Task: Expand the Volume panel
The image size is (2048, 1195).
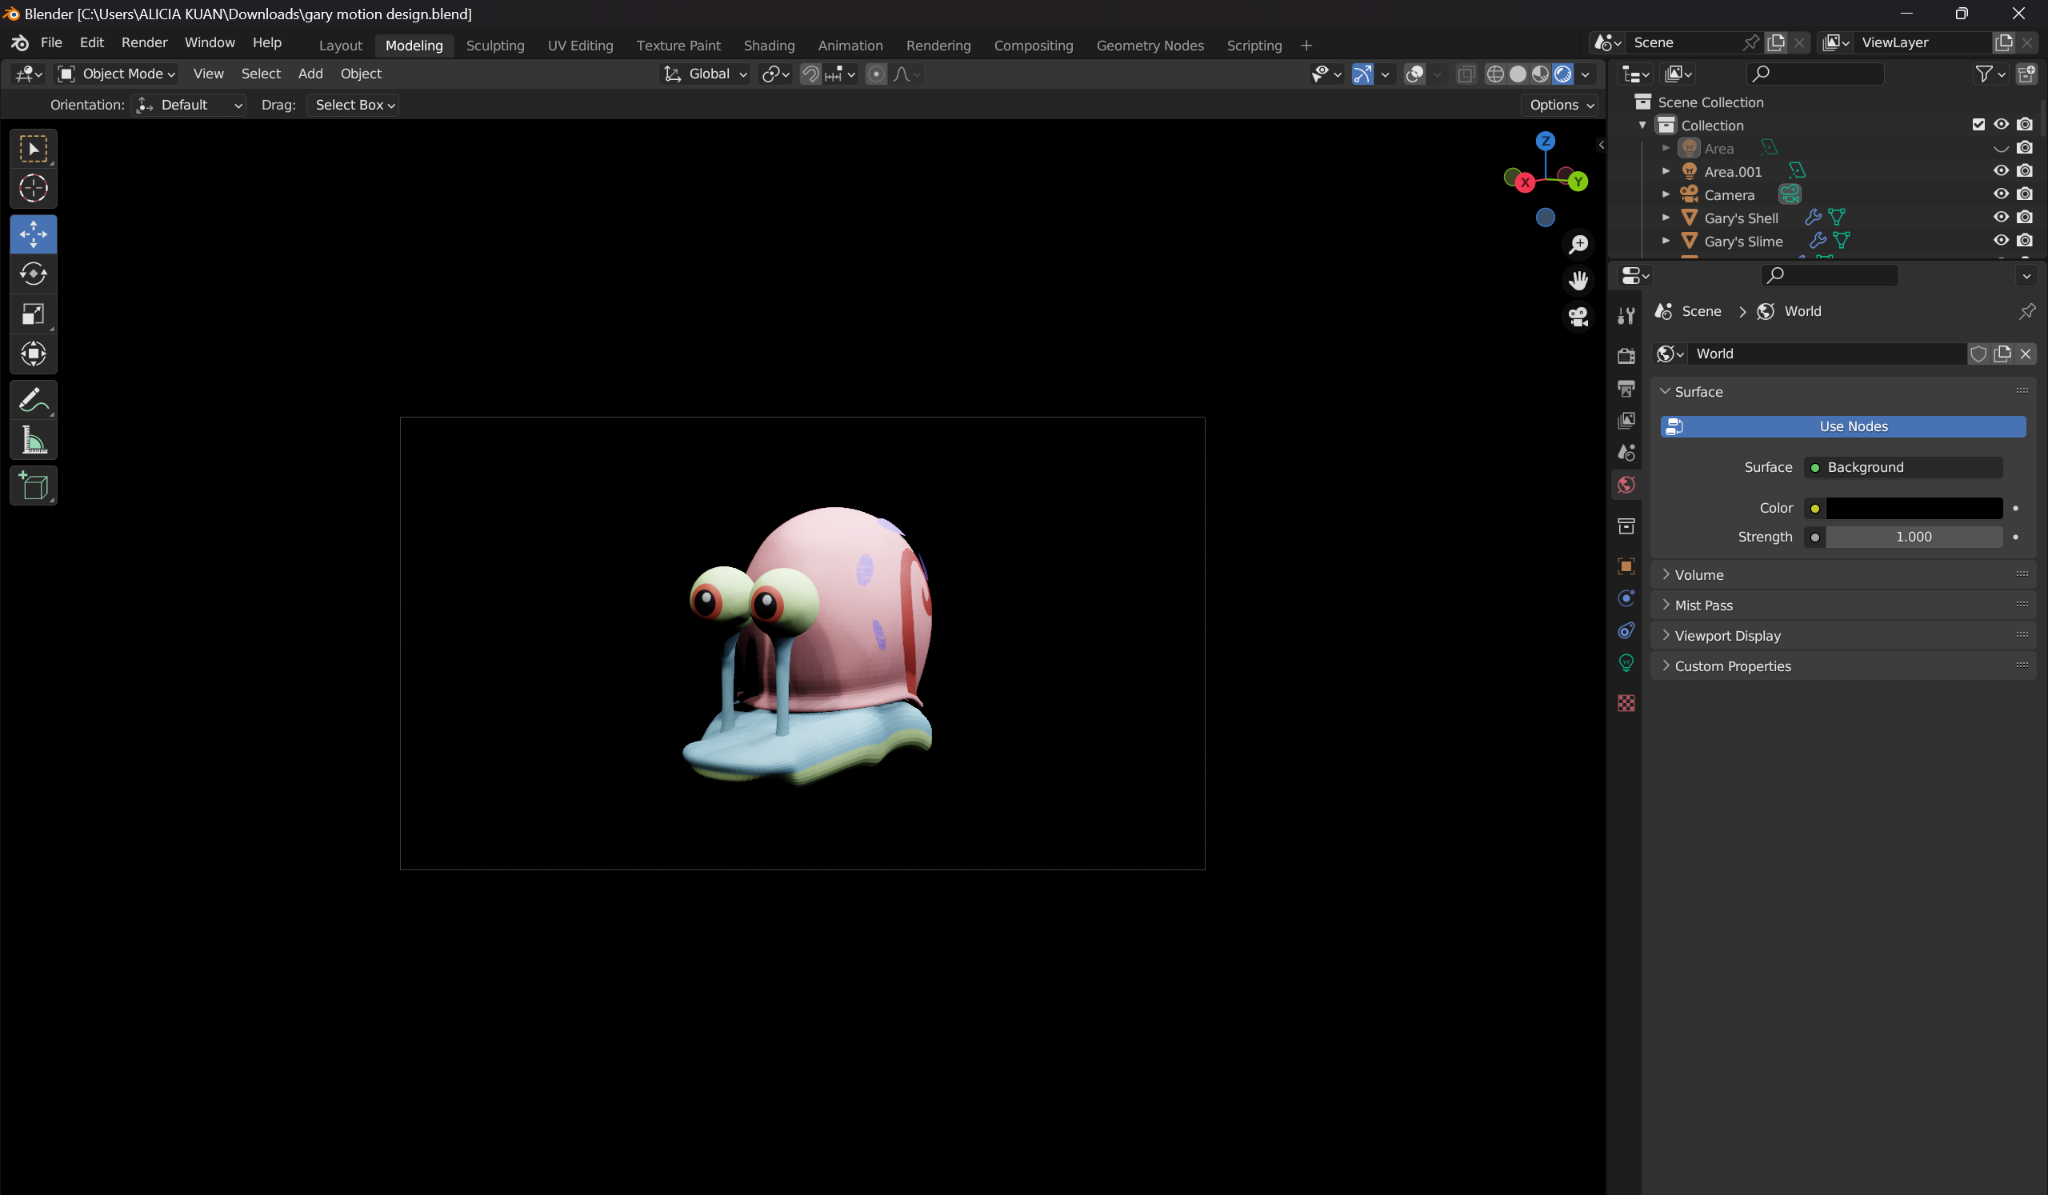Action: tap(1843, 575)
